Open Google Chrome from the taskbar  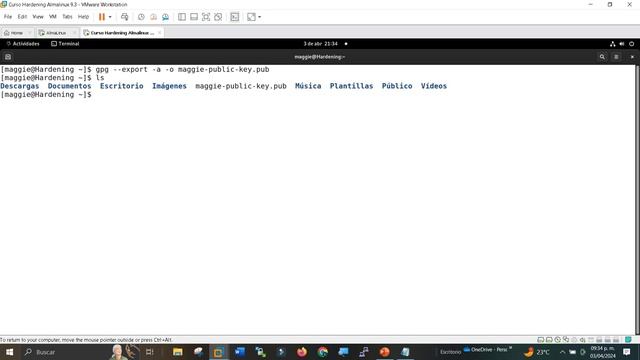tap(322, 352)
